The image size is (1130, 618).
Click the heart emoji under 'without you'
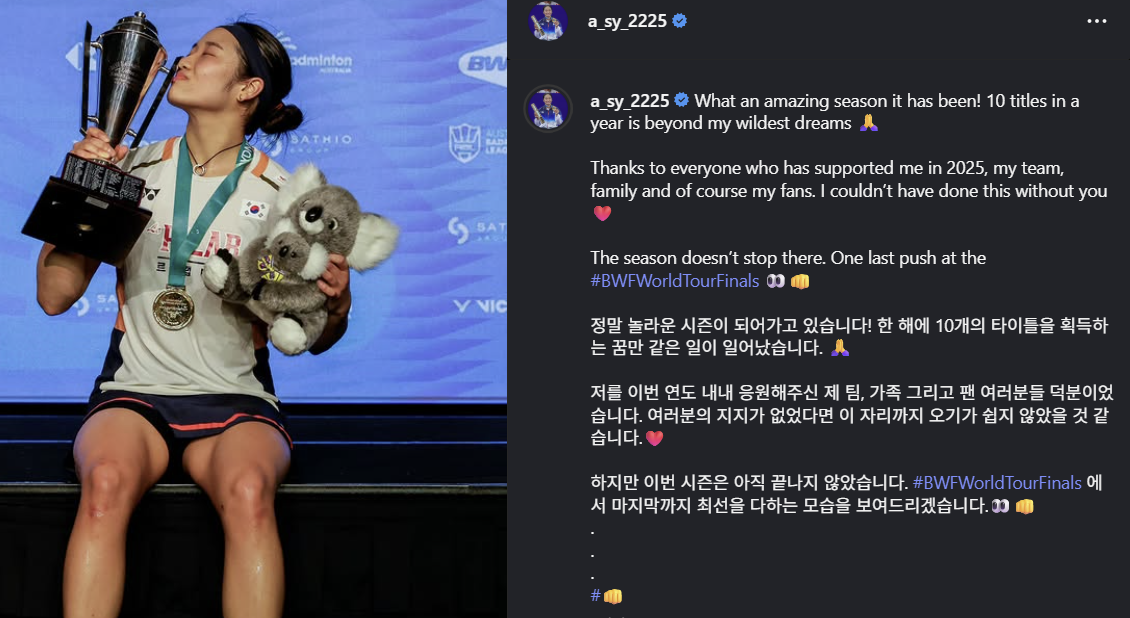coord(602,213)
